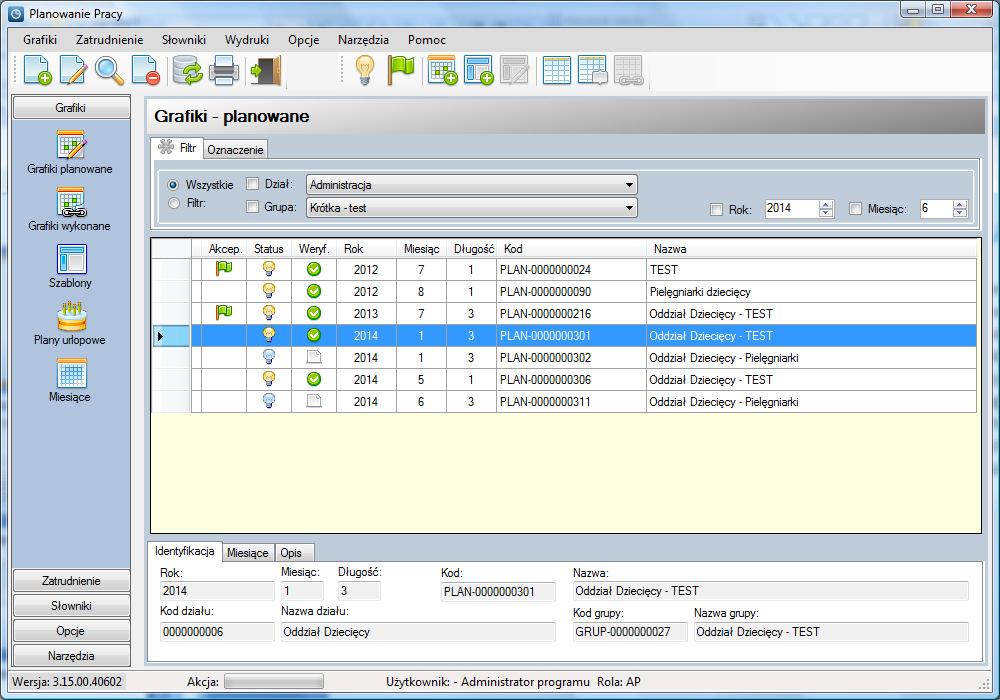
Task: Enable the Grupa checkbox
Action: point(253,207)
